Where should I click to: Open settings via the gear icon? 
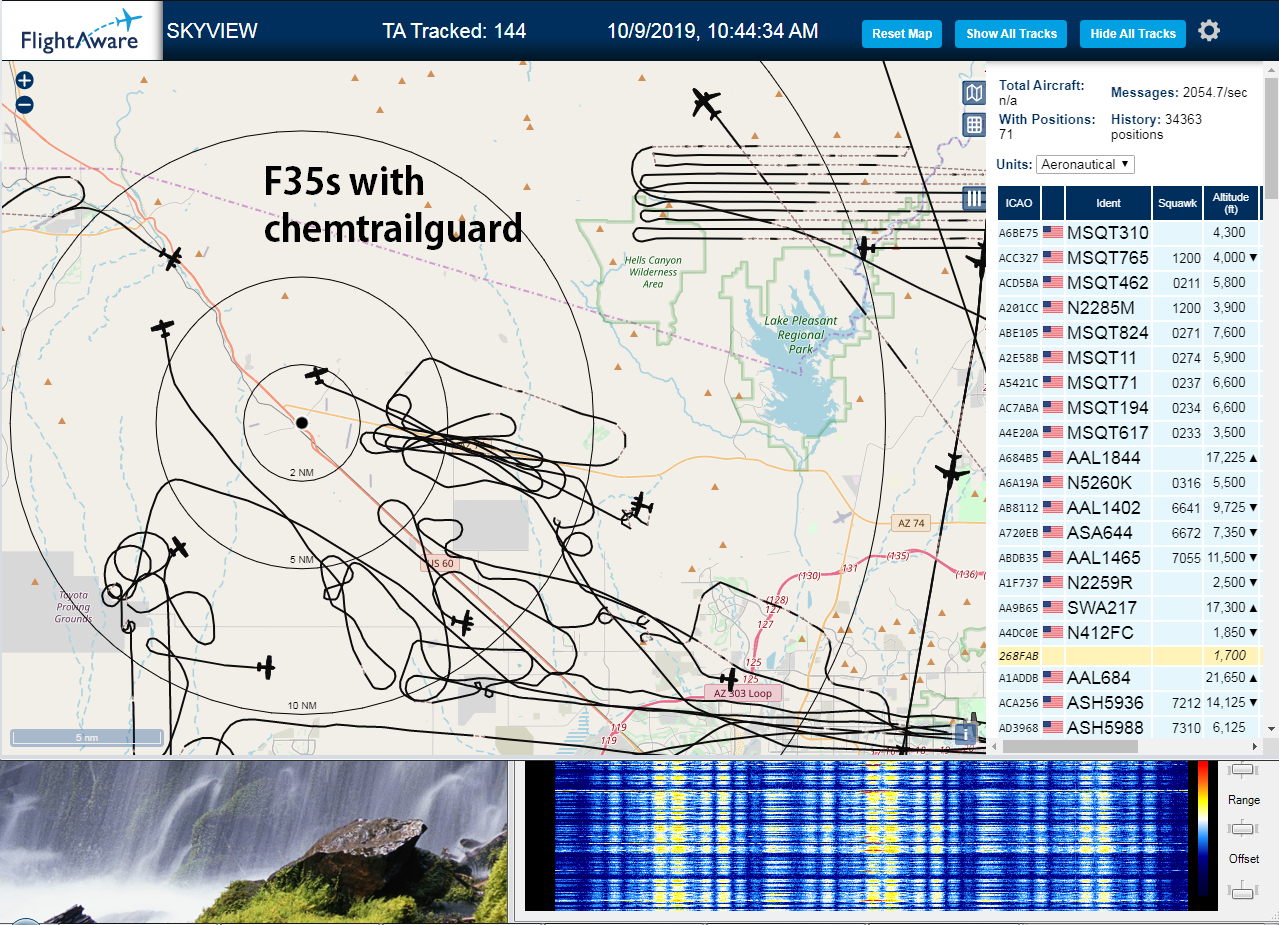pyautogui.click(x=1209, y=31)
